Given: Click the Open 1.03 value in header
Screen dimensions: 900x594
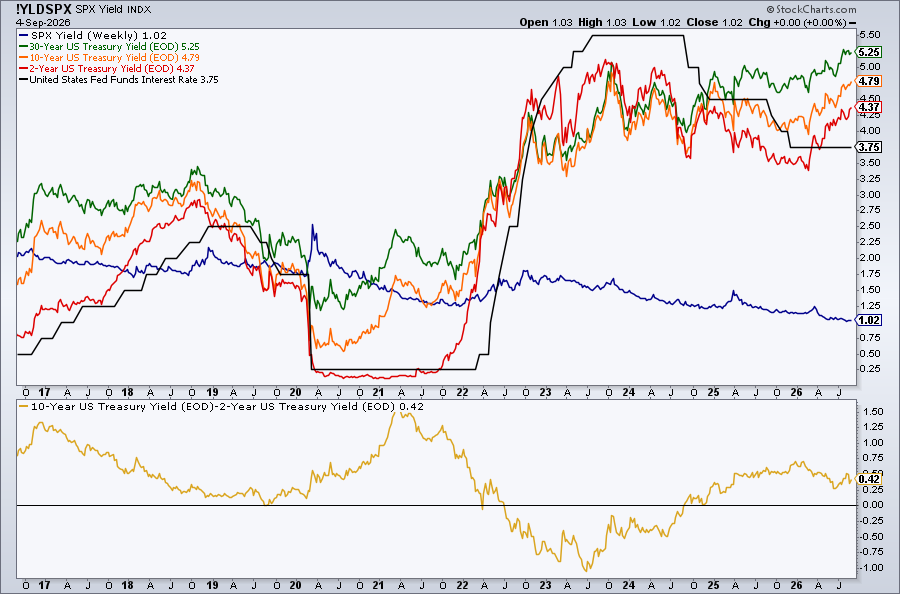Looking at the screenshot, I should (546, 22).
